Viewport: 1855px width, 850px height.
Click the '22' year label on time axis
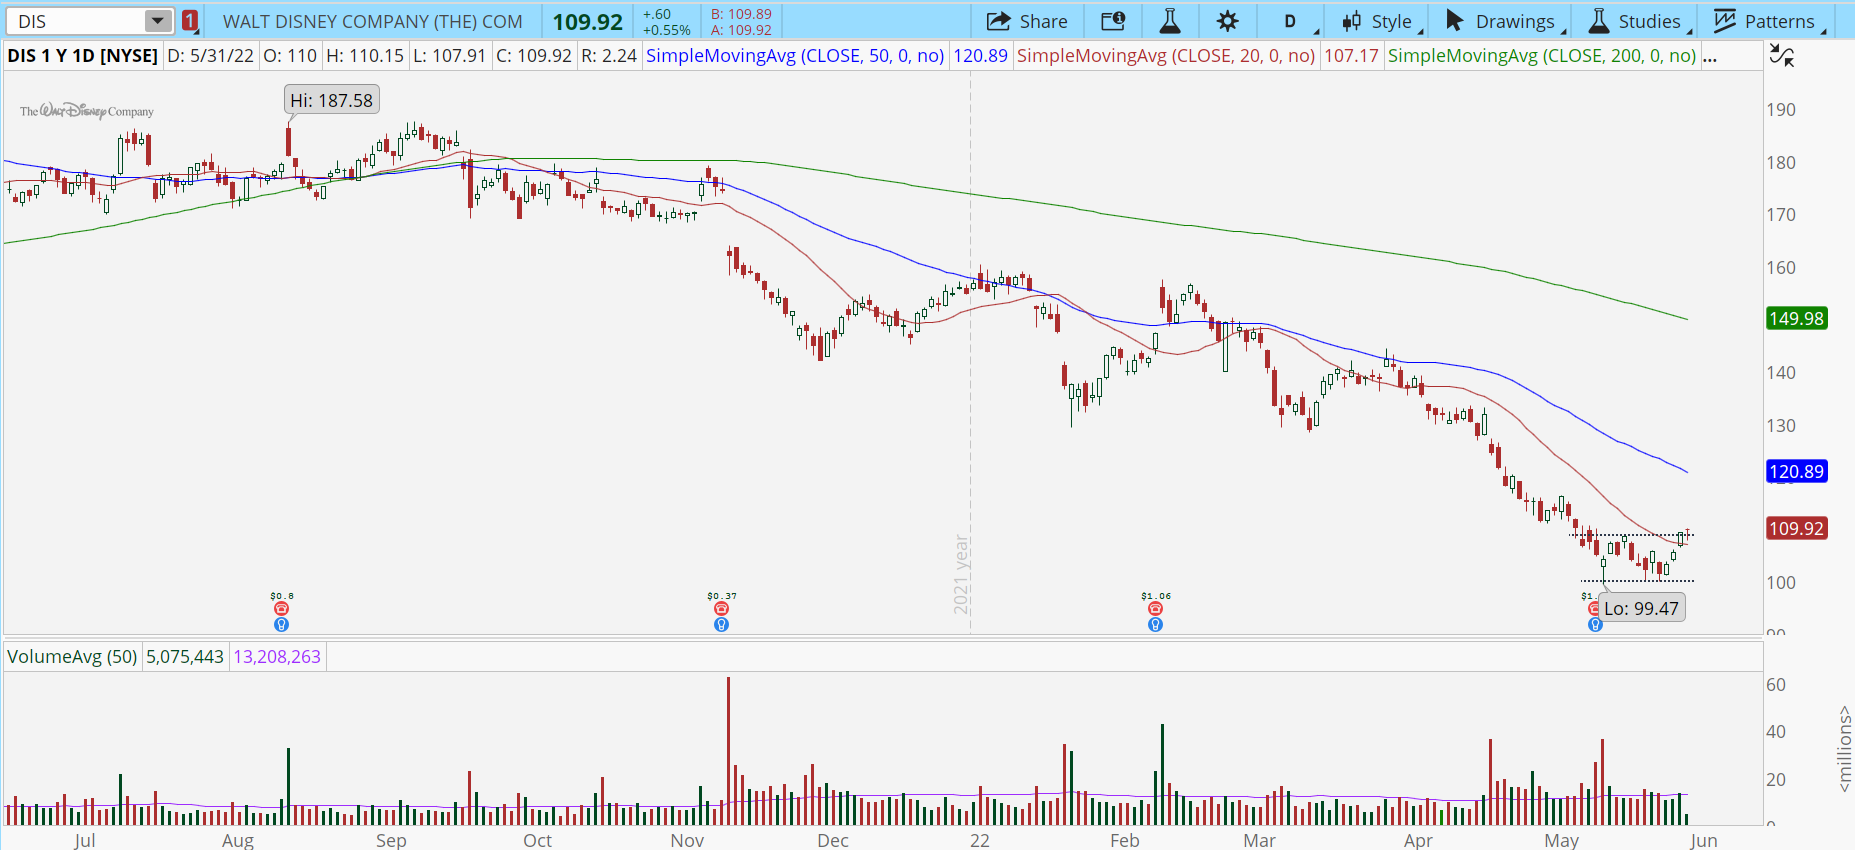click(x=980, y=840)
